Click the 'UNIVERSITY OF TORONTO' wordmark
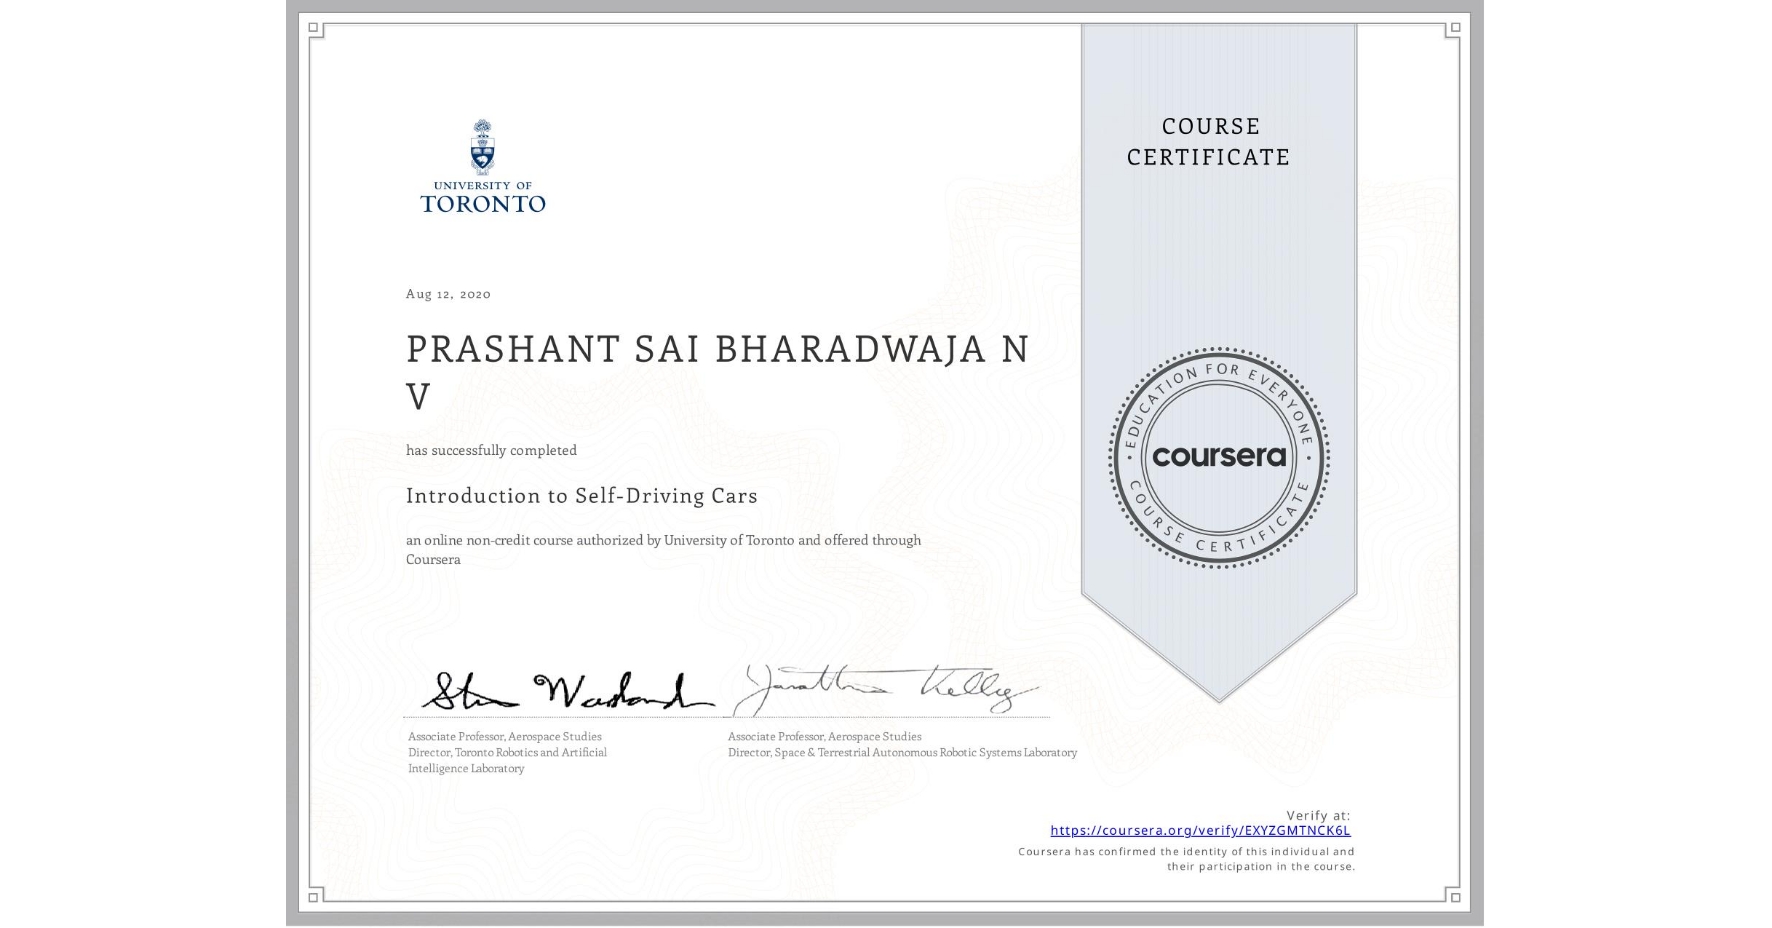 [484, 196]
